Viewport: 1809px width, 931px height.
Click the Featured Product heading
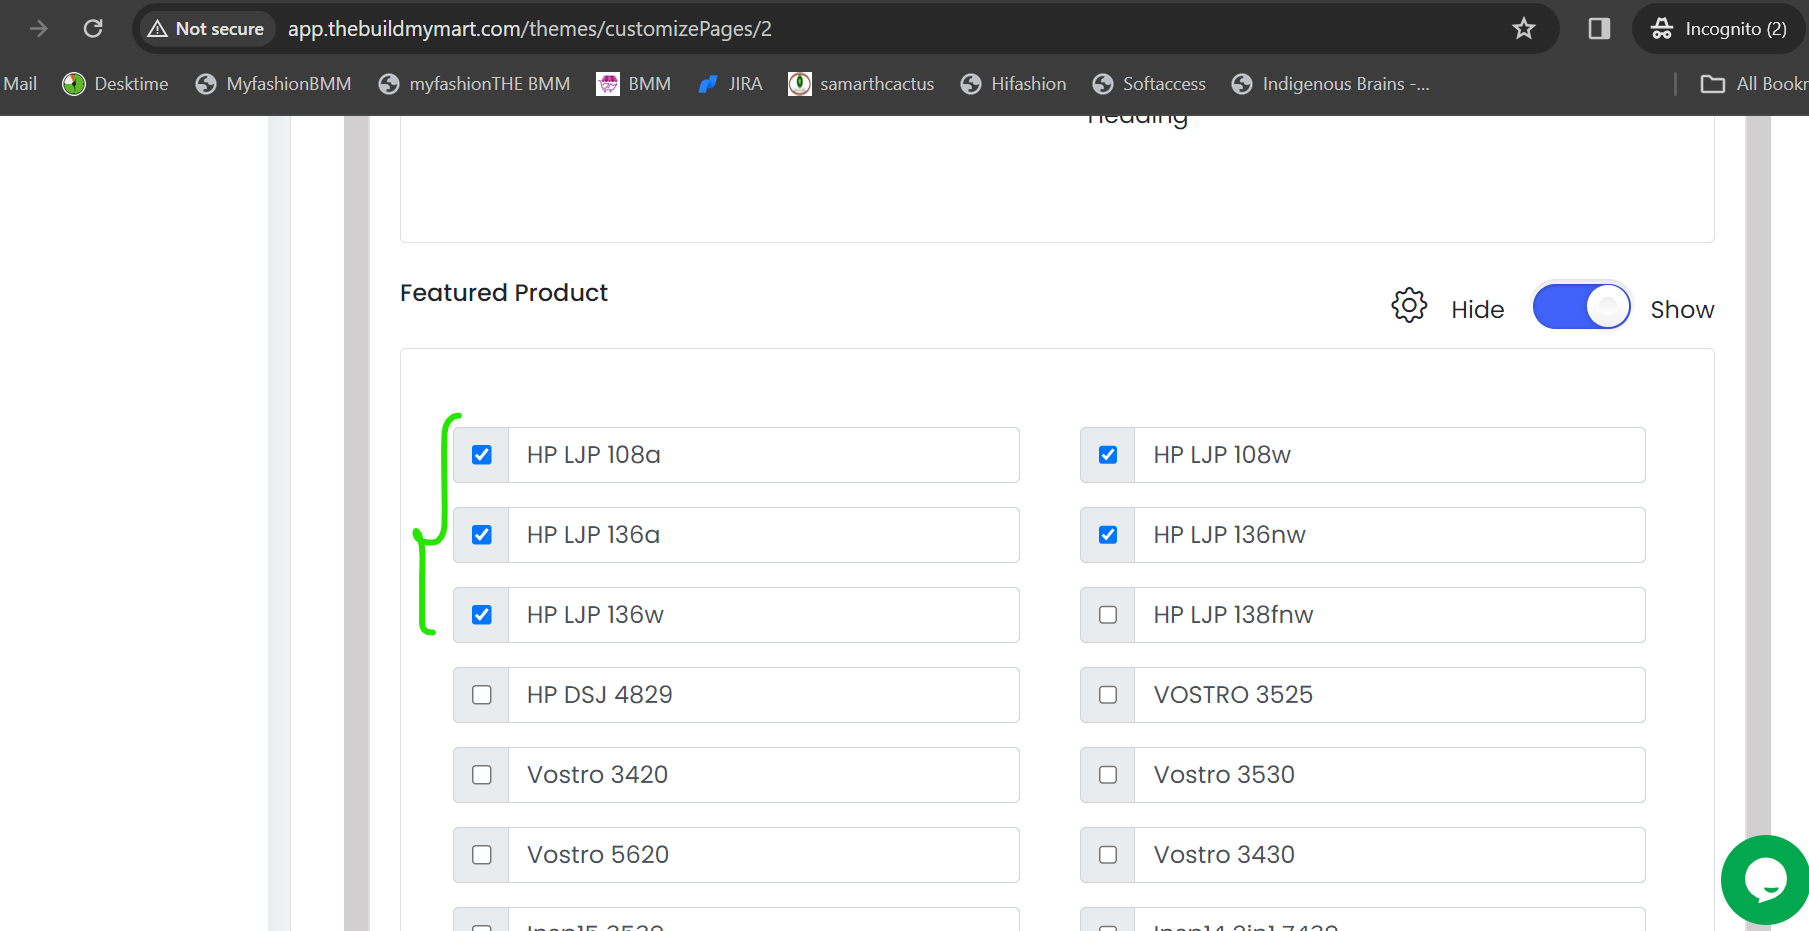504,293
